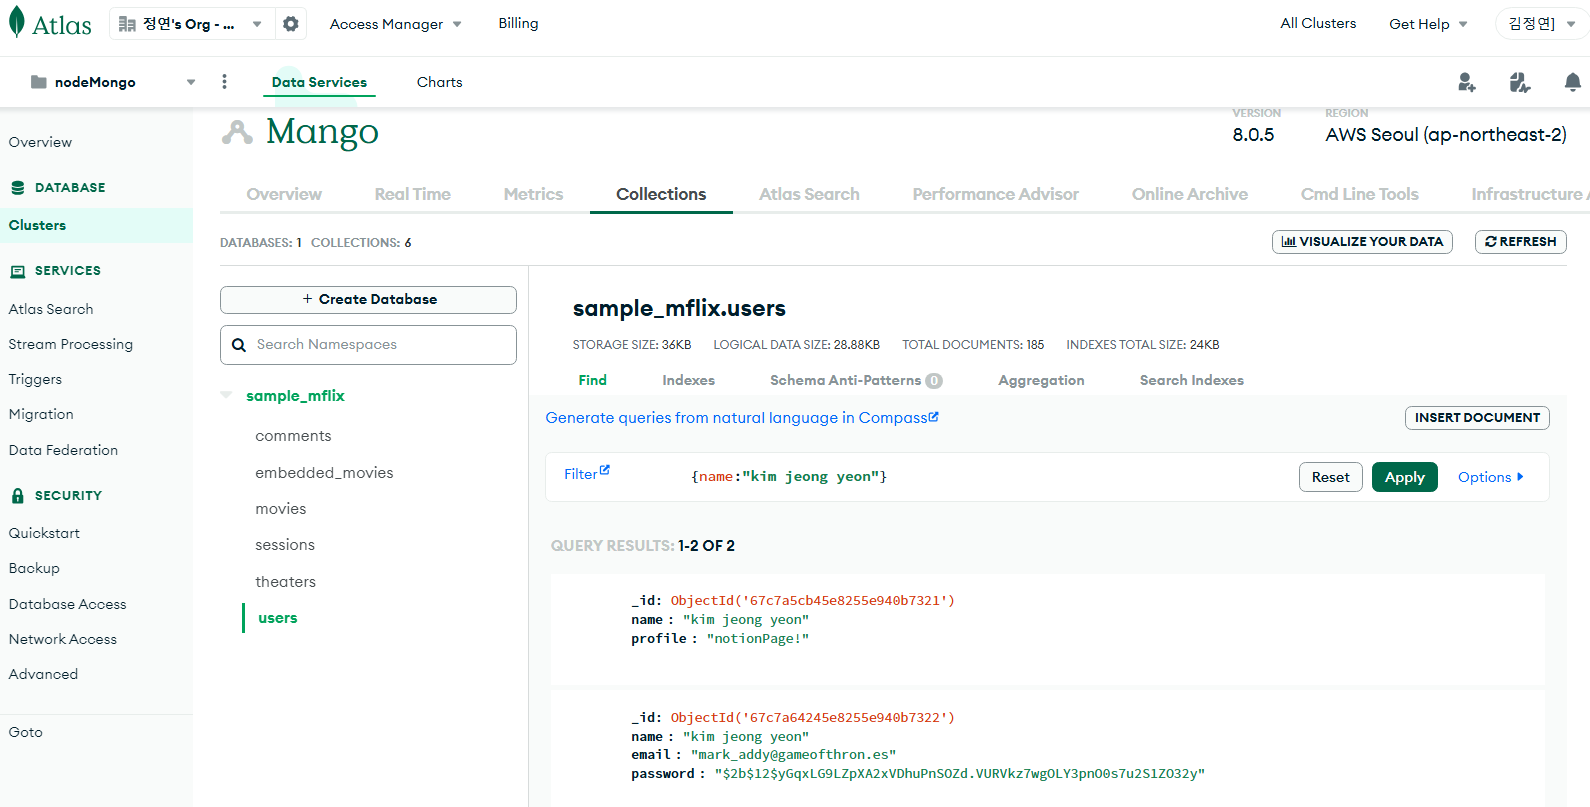Image resolution: width=1590 pixels, height=807 pixels.
Task: Select the comments collection
Action: click(x=293, y=436)
